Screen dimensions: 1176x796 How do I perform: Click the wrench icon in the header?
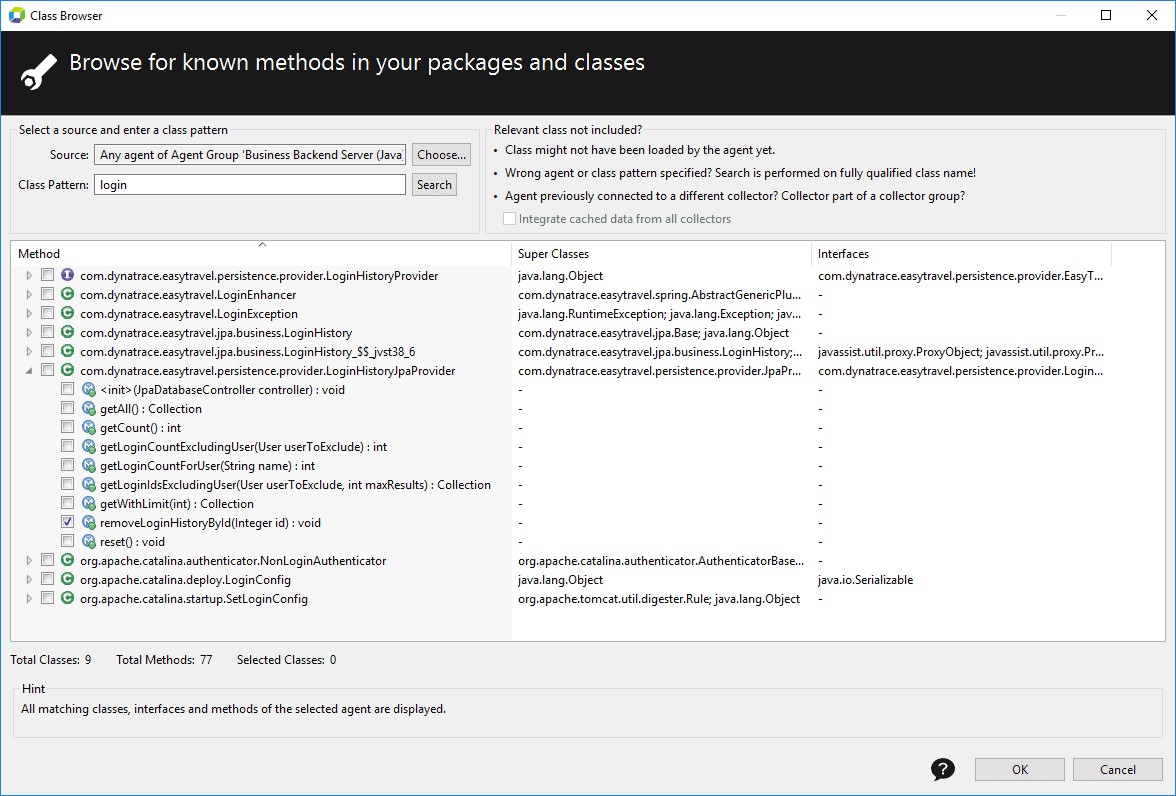(38, 72)
